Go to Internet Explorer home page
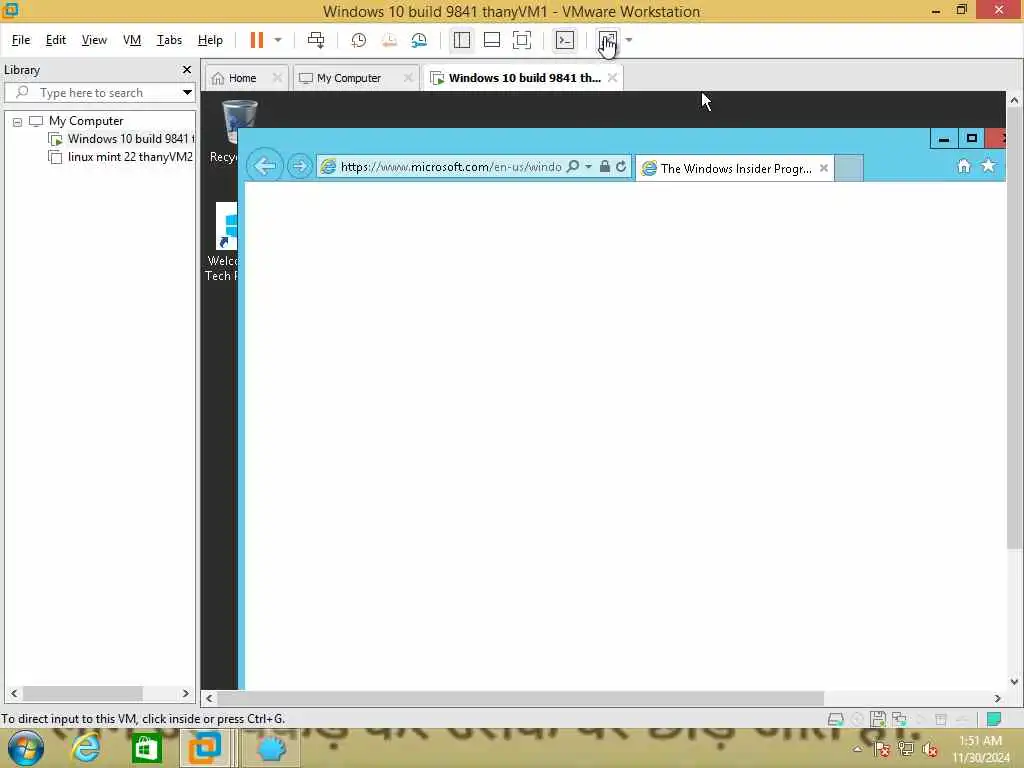1024x768 pixels. (964, 166)
